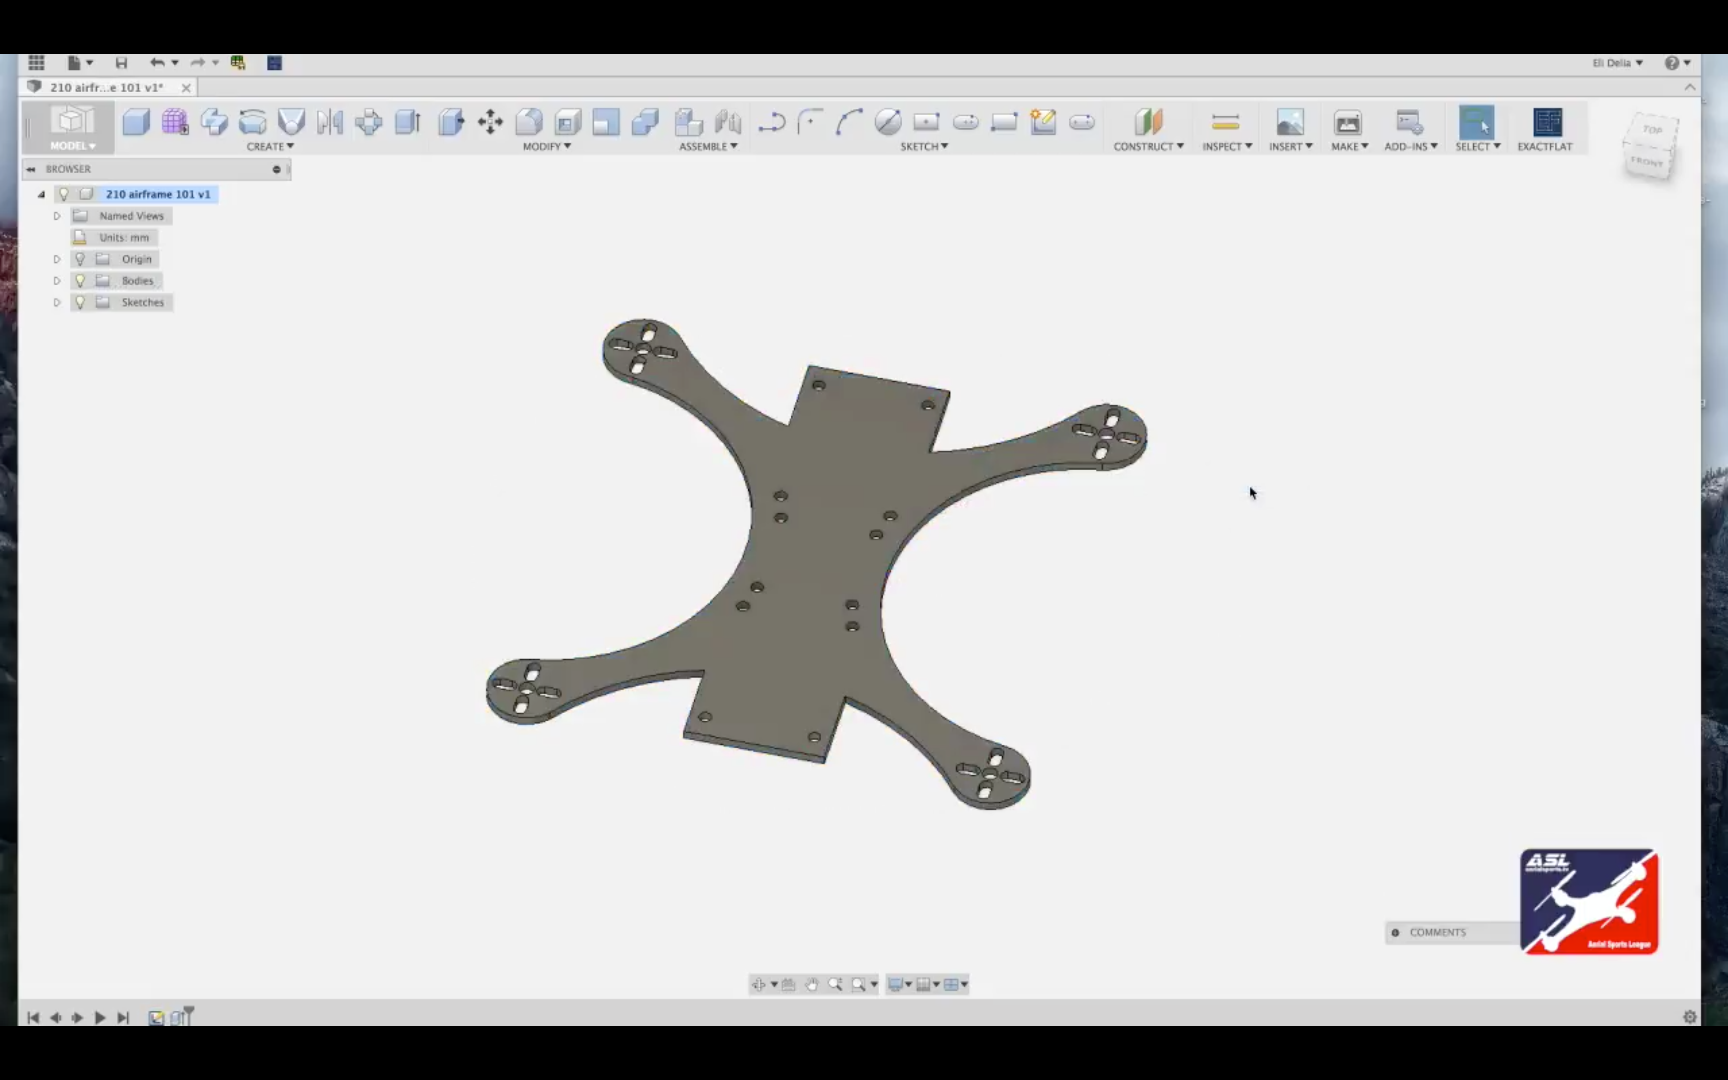Viewport: 1728px width, 1080px height.
Task: Click the Pan icon in the navigation bar
Action: pos(811,984)
